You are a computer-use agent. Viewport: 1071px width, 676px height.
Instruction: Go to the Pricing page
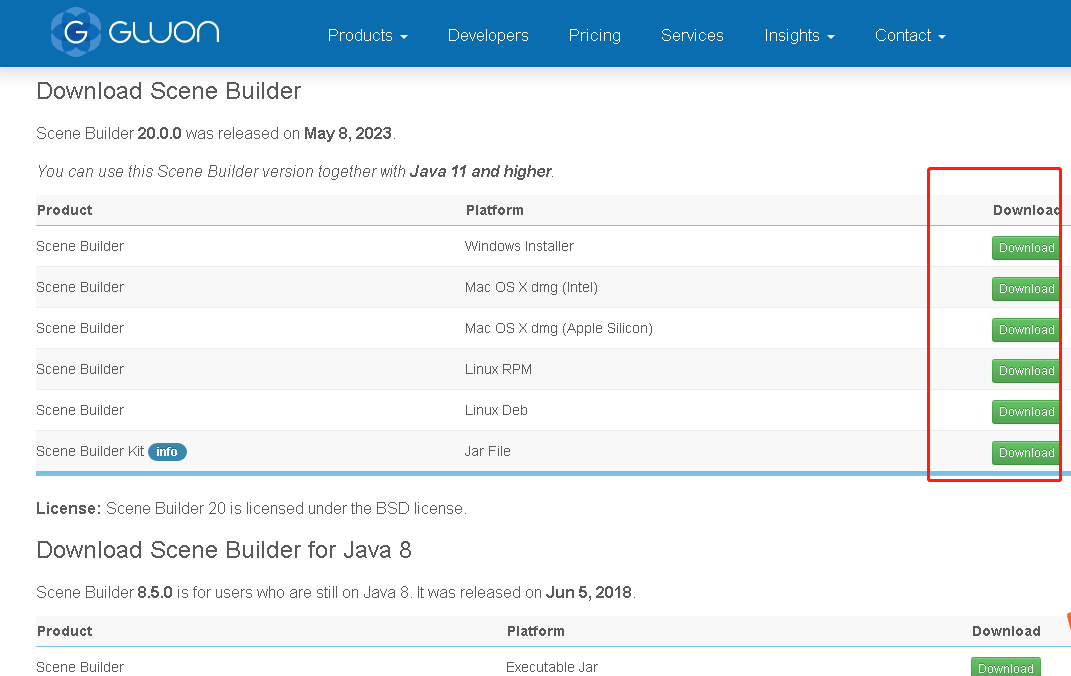(594, 35)
